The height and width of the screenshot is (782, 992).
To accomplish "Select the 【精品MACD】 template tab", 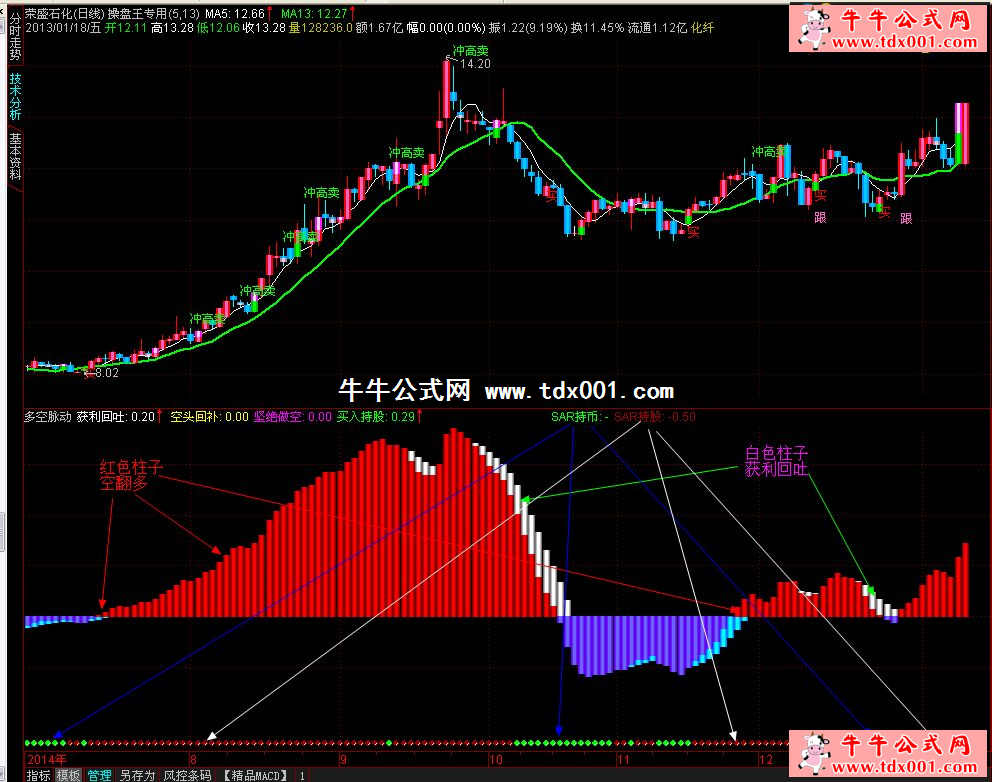I will pyautogui.click(x=254, y=775).
